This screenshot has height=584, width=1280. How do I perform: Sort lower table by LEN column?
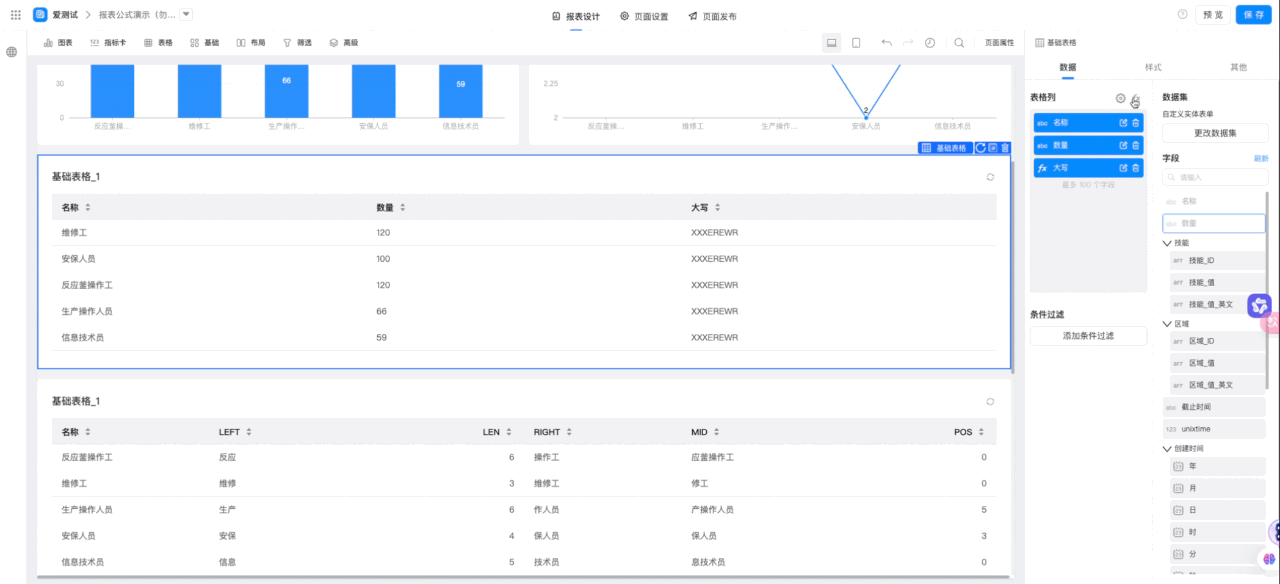click(x=510, y=432)
